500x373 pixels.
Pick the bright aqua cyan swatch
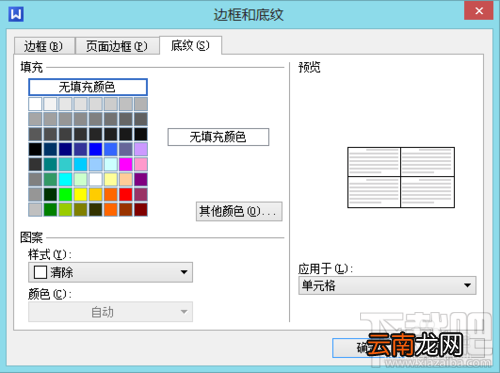click(x=65, y=179)
